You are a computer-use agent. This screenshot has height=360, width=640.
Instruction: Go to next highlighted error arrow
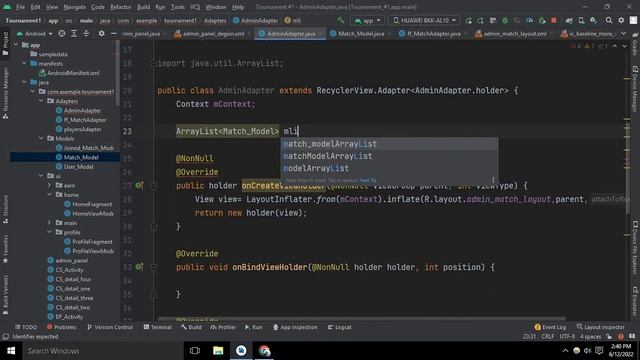click(x=624, y=46)
